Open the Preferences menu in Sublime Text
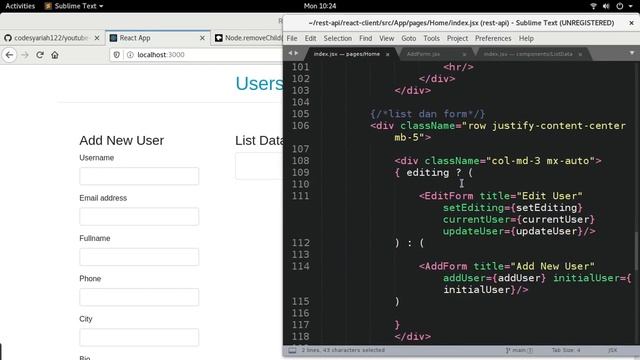 tap(493, 38)
